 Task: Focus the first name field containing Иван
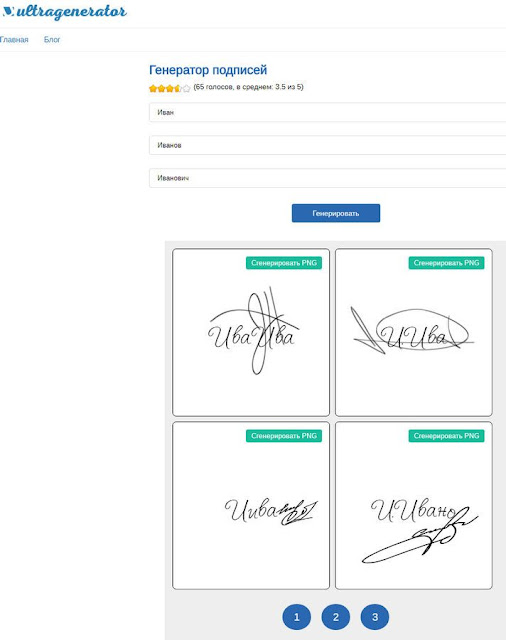click(327, 112)
